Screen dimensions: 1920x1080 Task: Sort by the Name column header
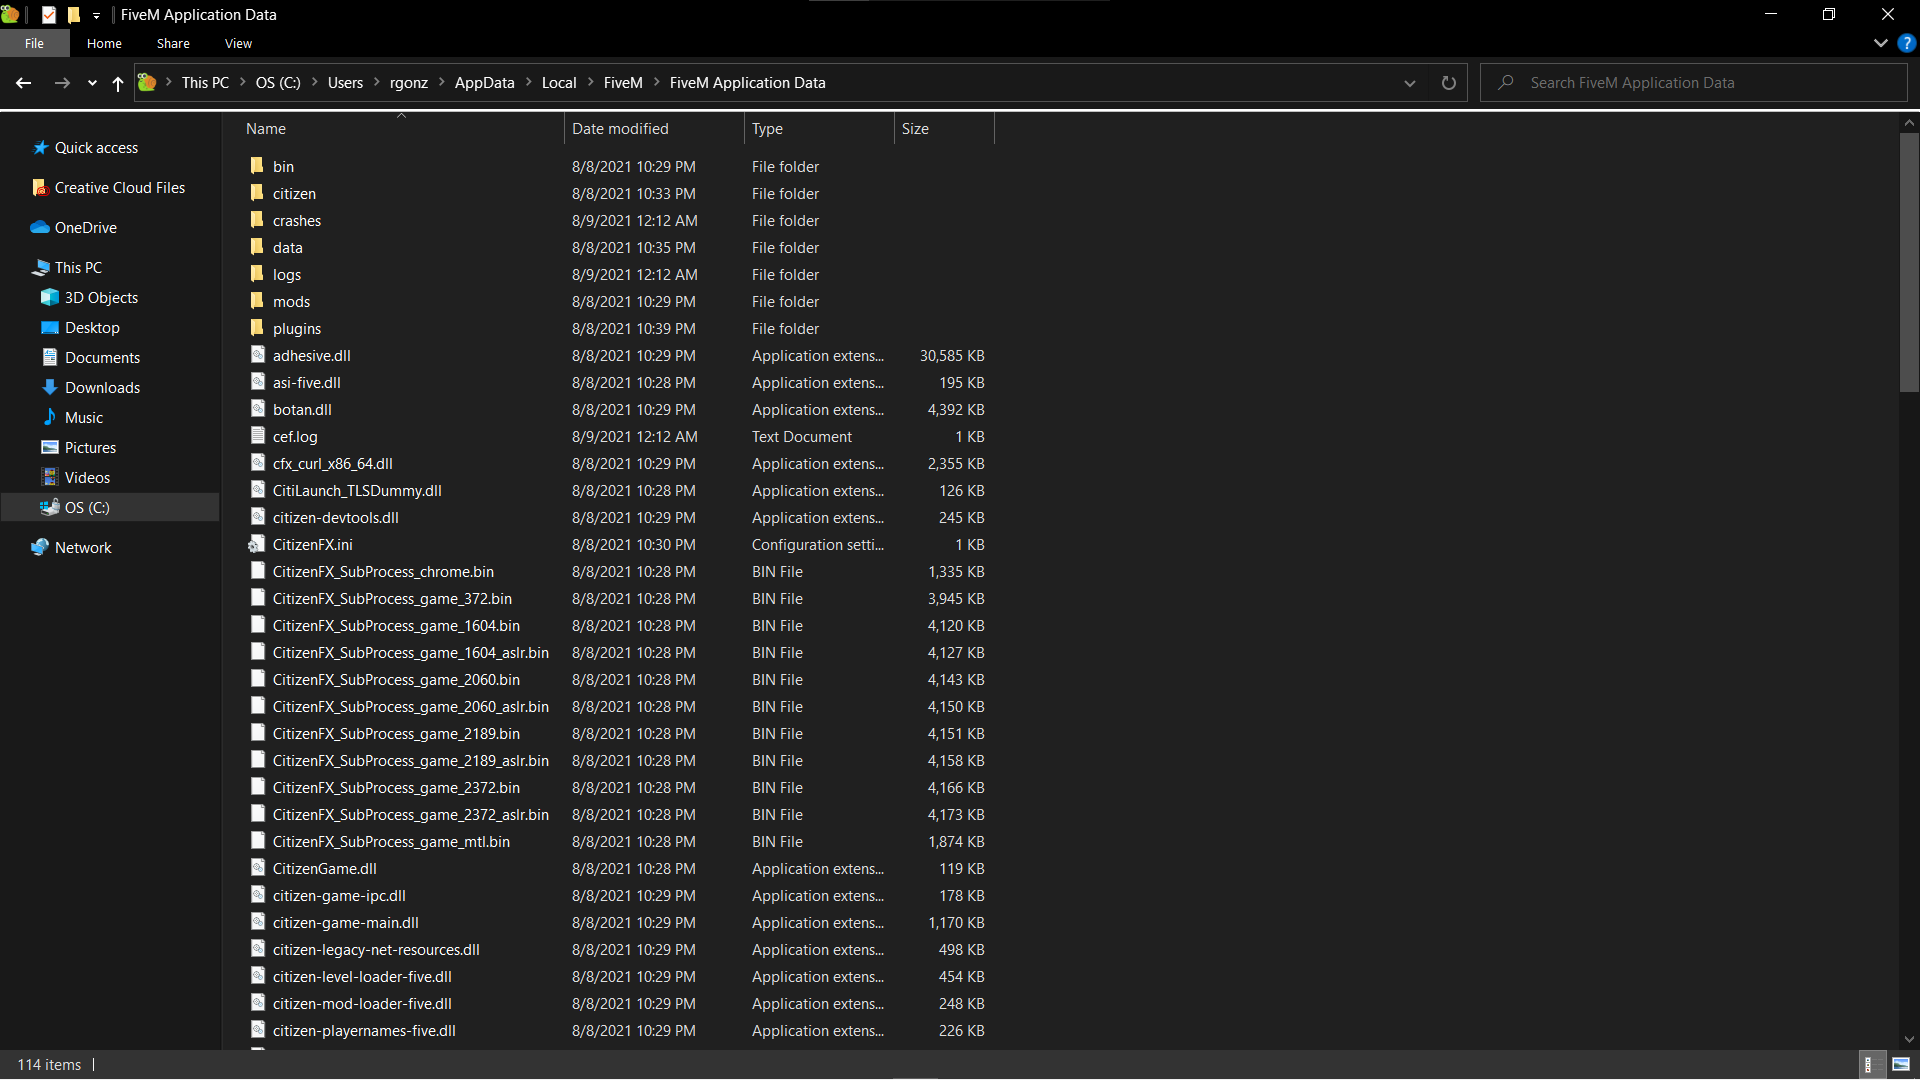(402, 129)
